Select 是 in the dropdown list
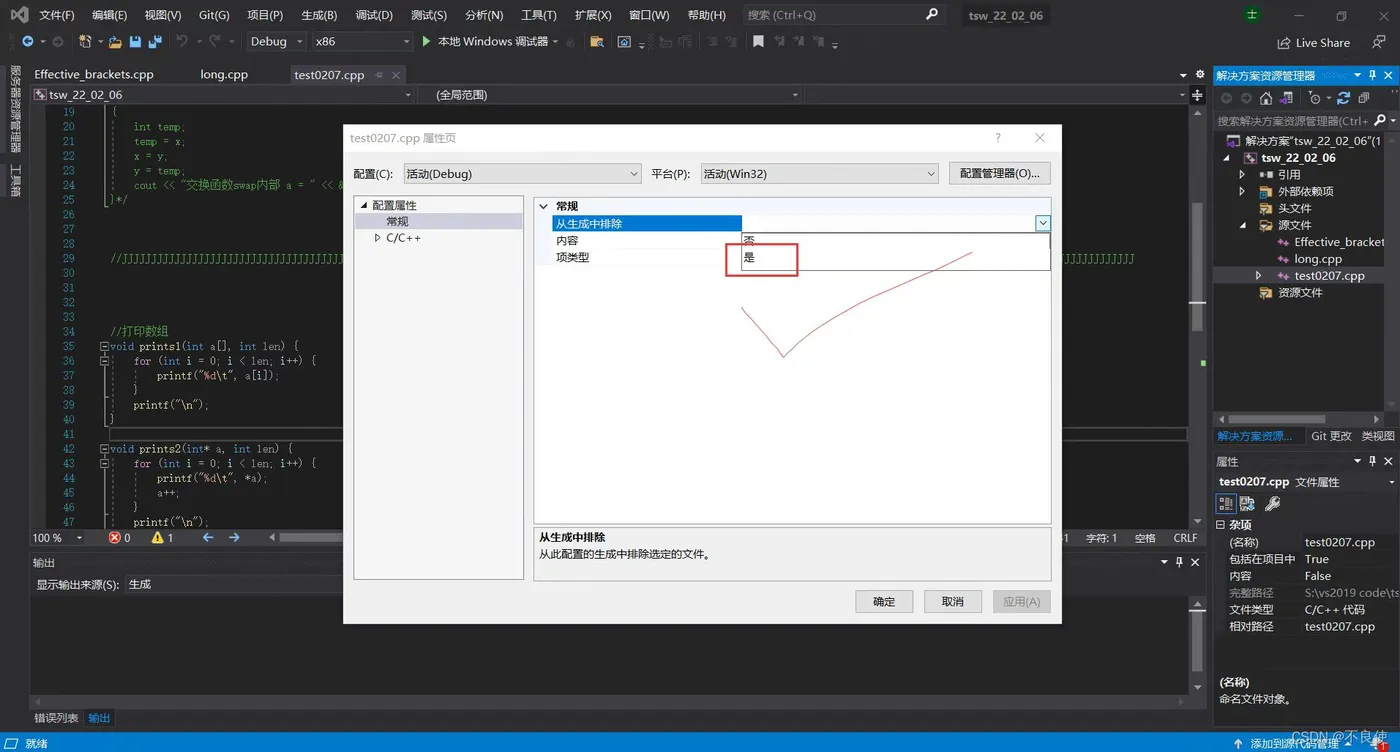The width and height of the screenshot is (1400, 752). (x=895, y=258)
